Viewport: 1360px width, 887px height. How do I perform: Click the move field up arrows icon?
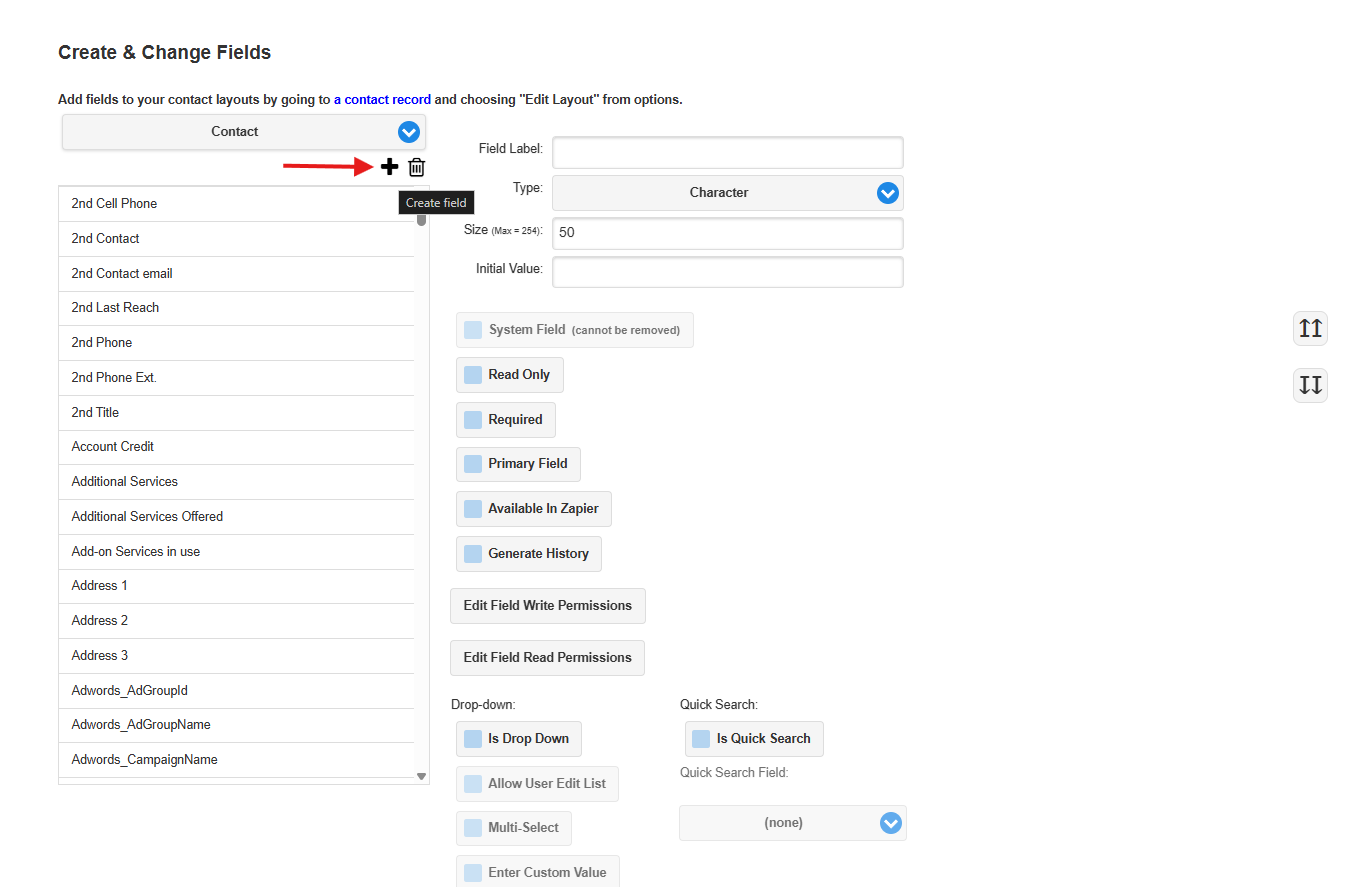pos(1310,328)
